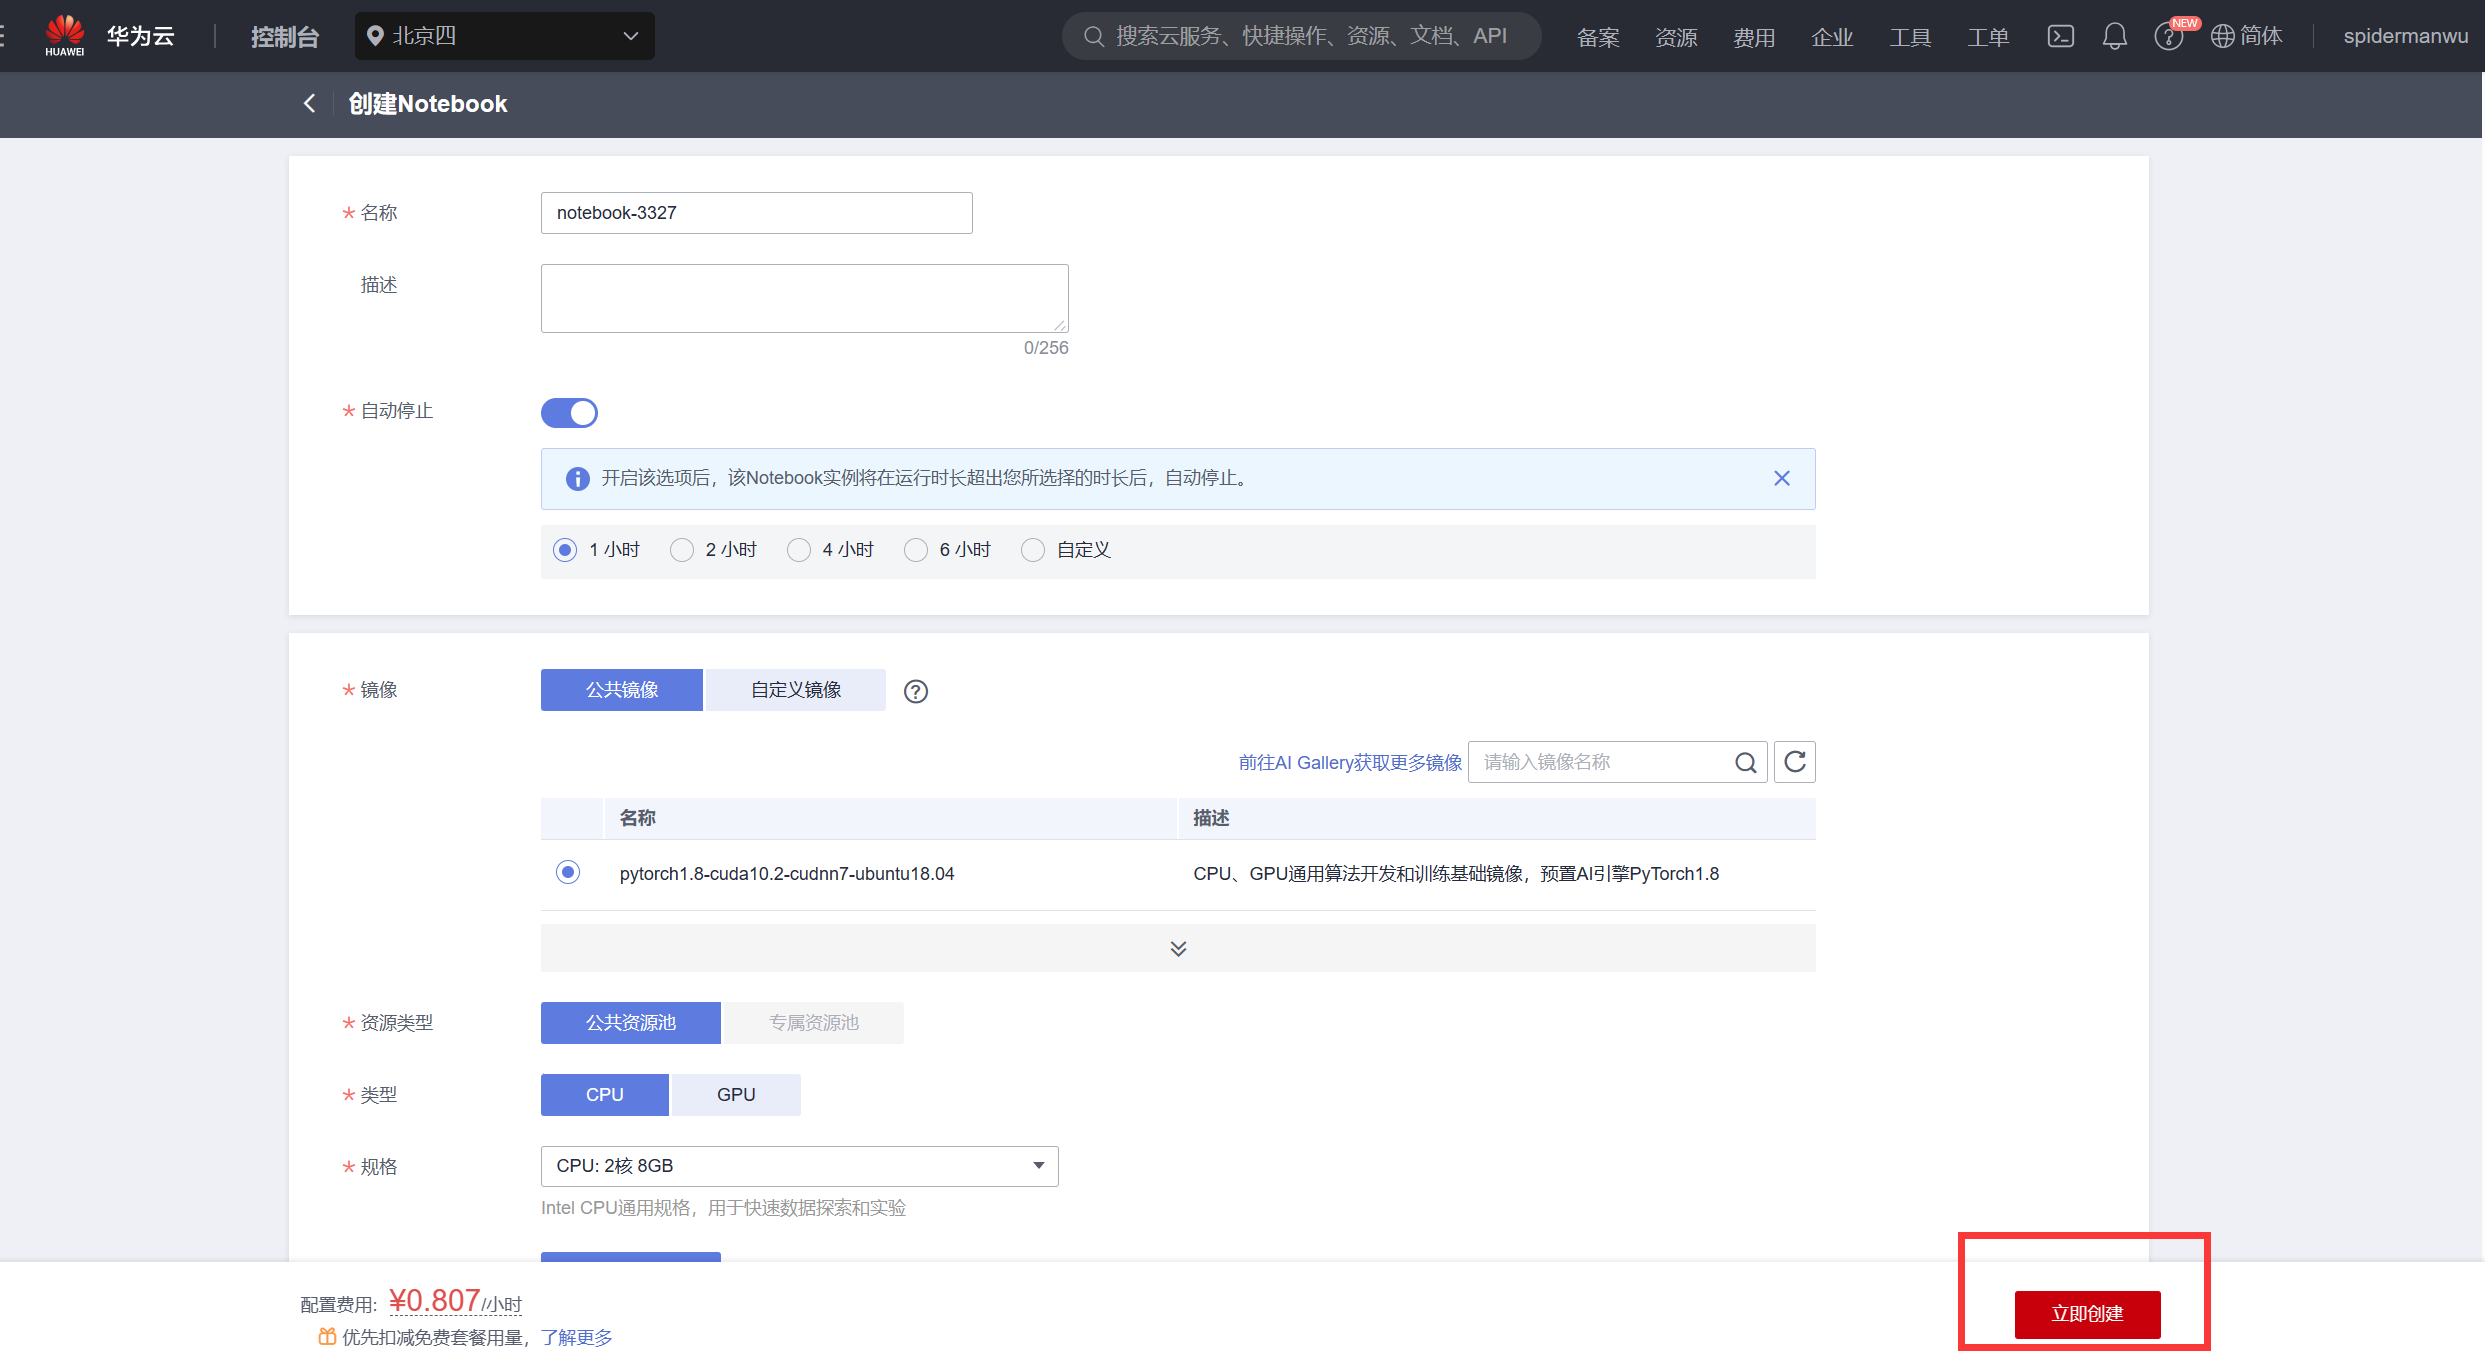
Task: Click the image help question icon
Action: [915, 691]
